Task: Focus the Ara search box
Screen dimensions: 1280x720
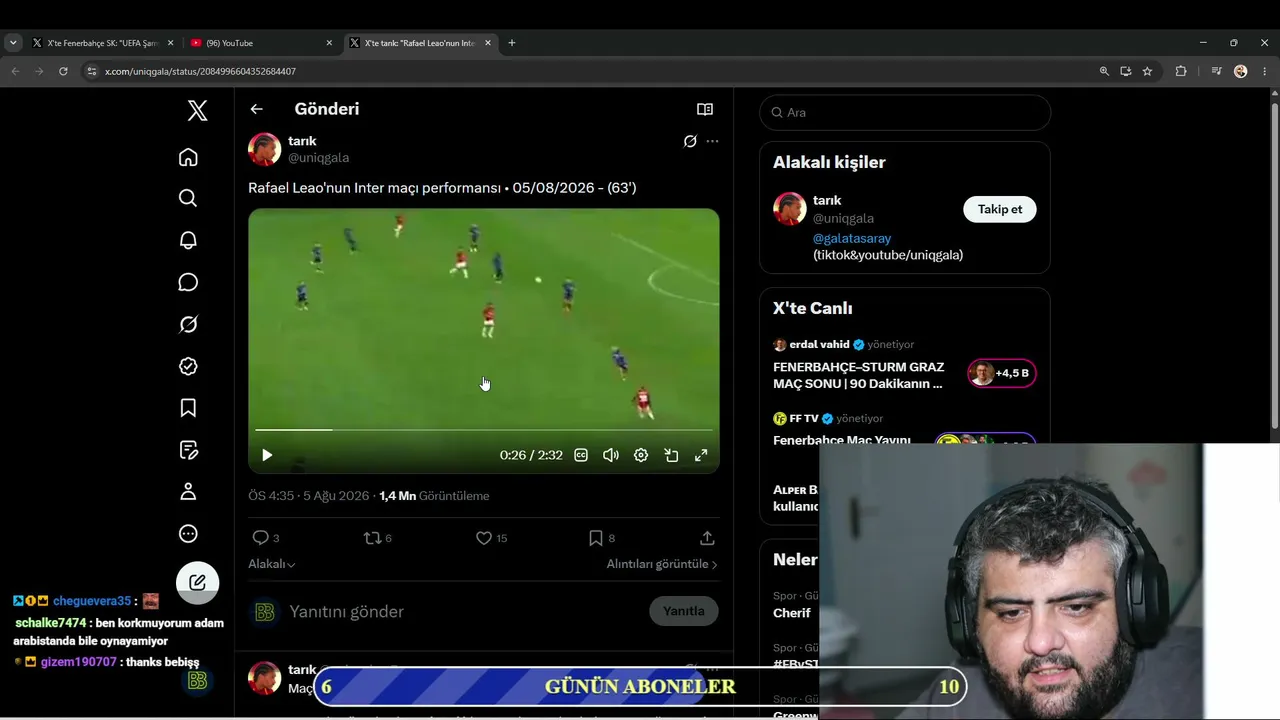Action: [905, 112]
